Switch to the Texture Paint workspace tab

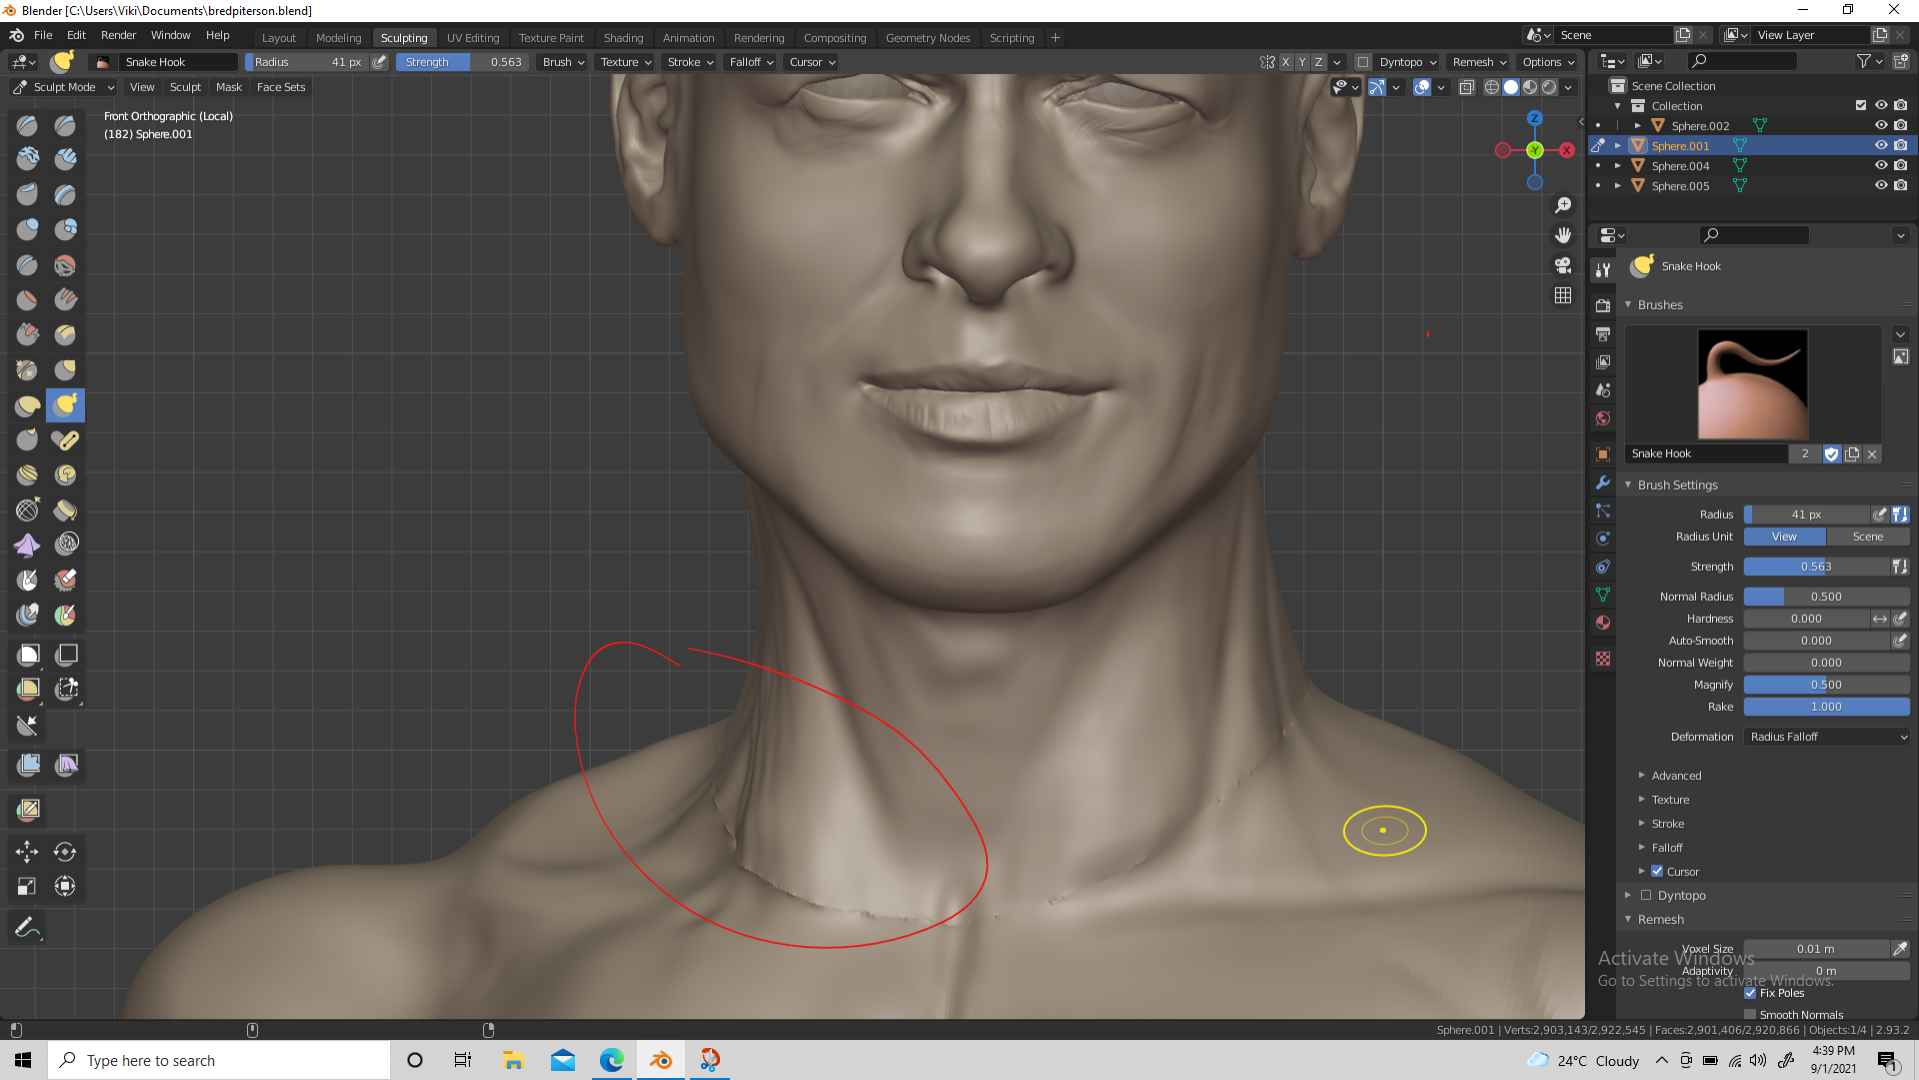551,38
